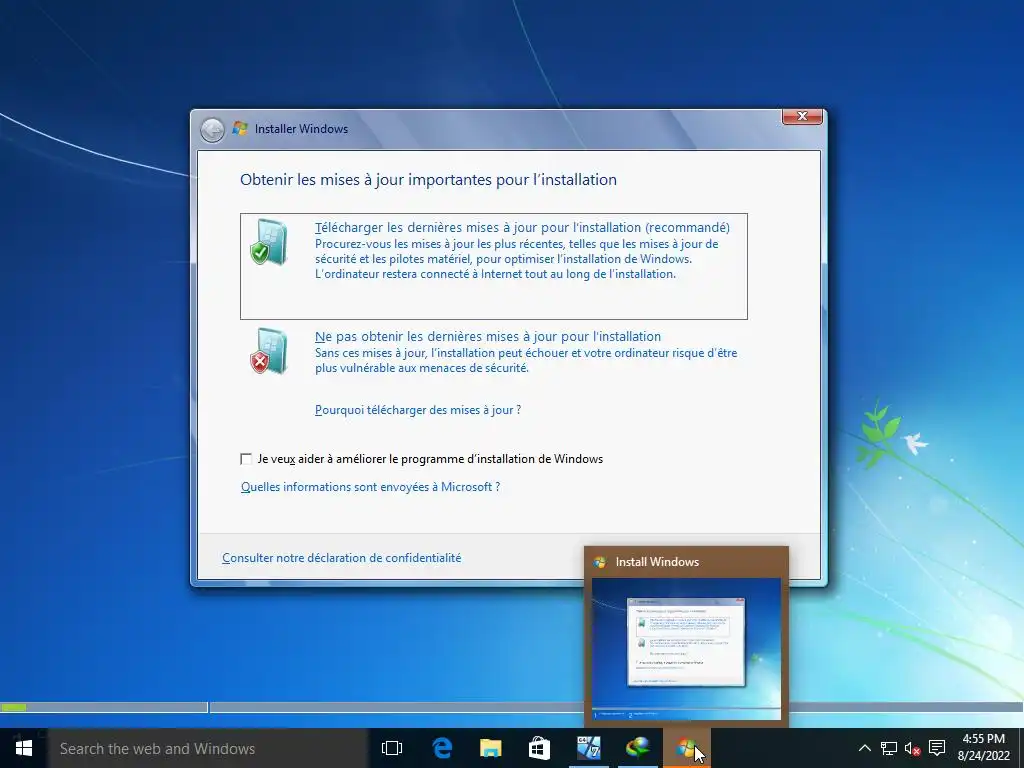Check Je veux aider à améliorer le programme

click(246, 459)
